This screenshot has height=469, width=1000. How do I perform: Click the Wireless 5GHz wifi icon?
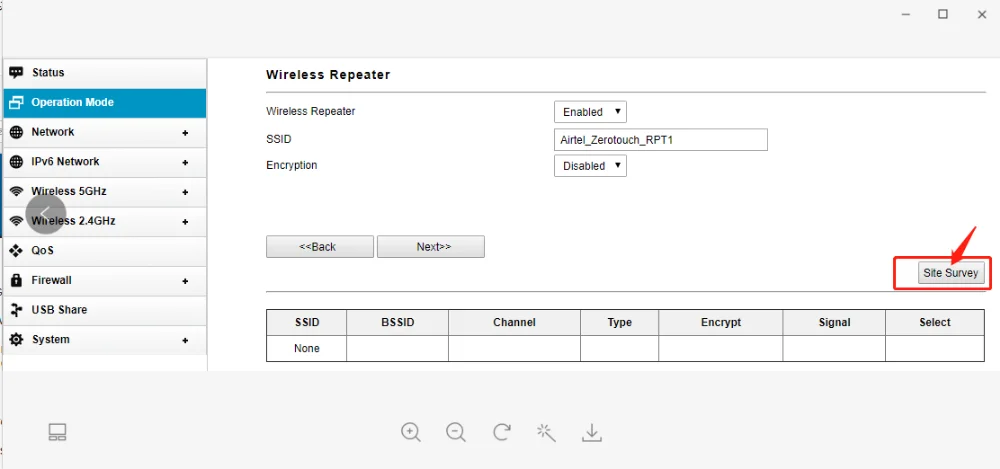pos(17,191)
